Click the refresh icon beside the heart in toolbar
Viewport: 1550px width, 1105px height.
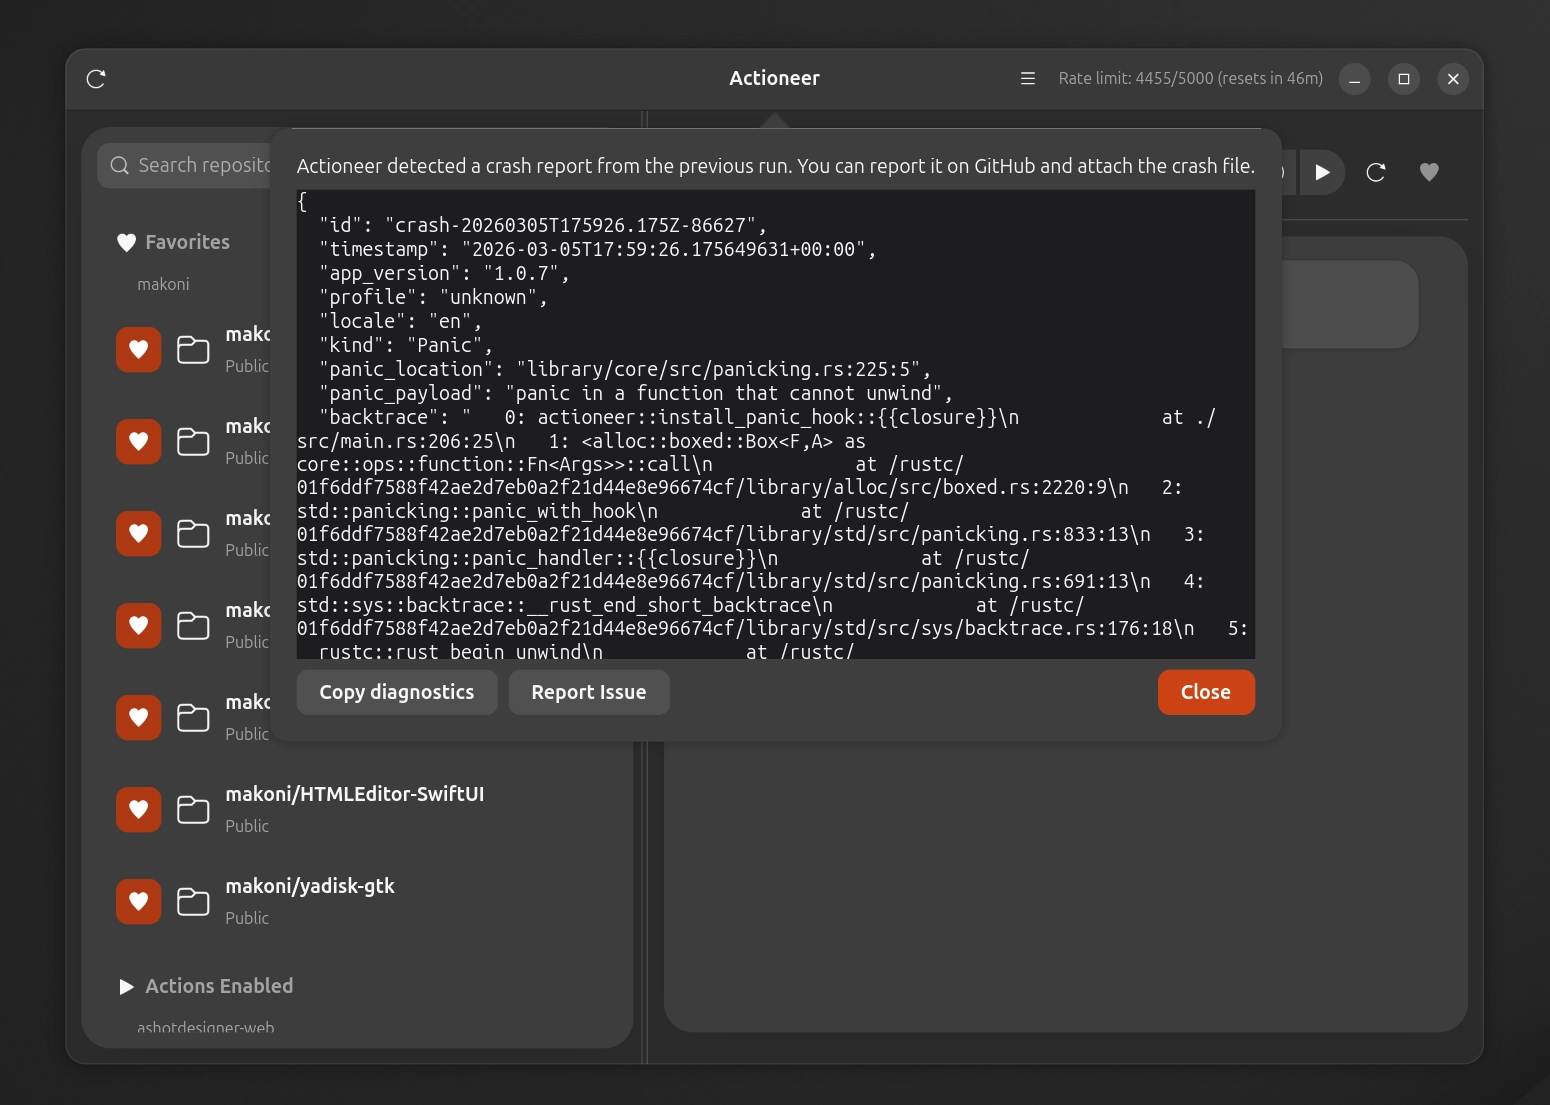(x=1376, y=172)
